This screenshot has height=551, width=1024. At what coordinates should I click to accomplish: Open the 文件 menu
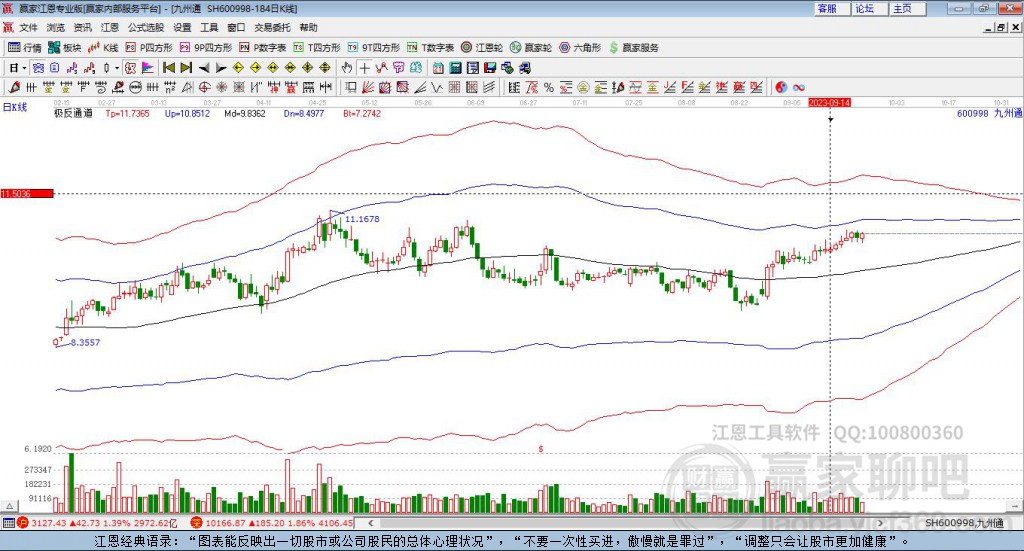pos(28,27)
